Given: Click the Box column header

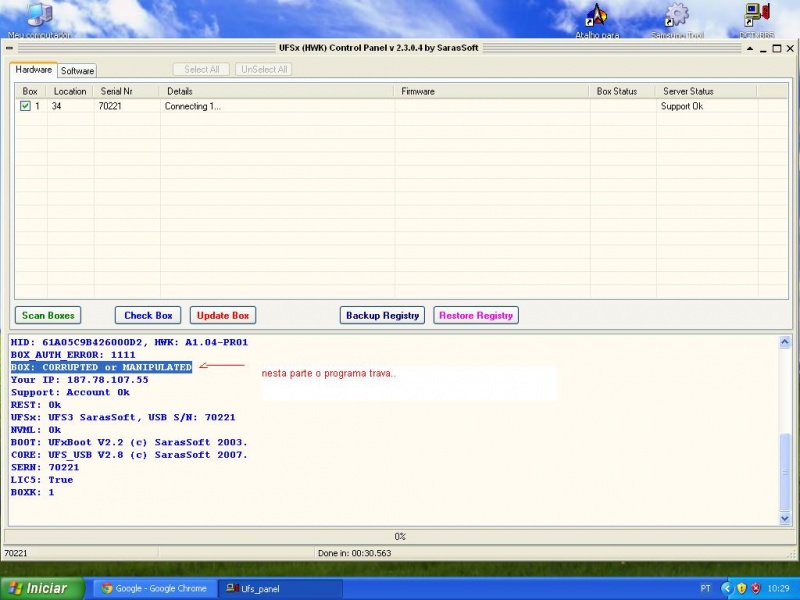Looking at the screenshot, I should 31,91.
